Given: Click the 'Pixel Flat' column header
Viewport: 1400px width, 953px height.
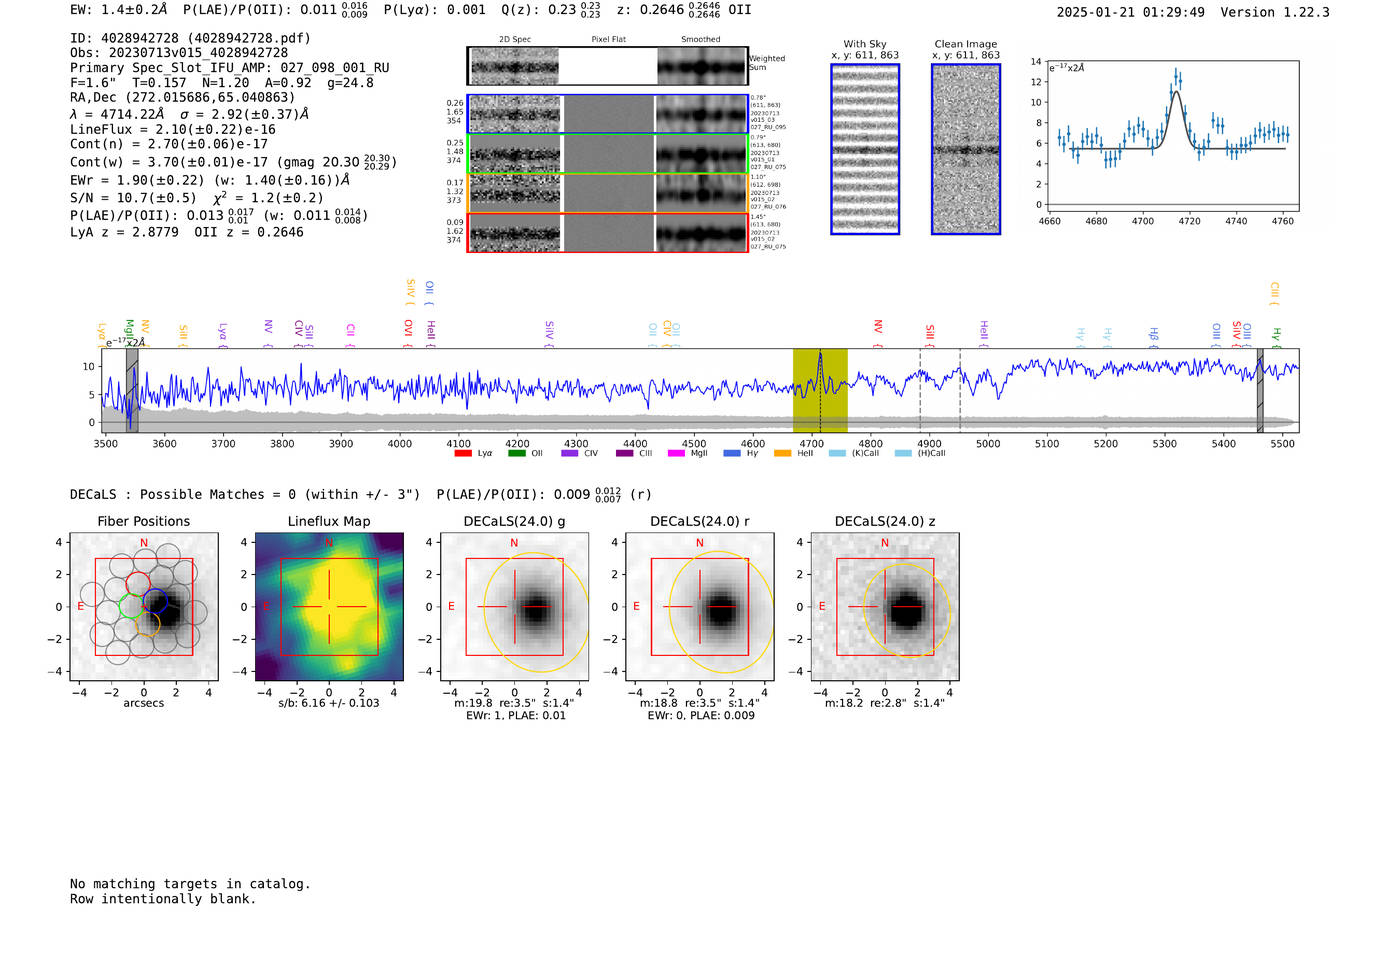Looking at the screenshot, I should pyautogui.click(x=608, y=40).
